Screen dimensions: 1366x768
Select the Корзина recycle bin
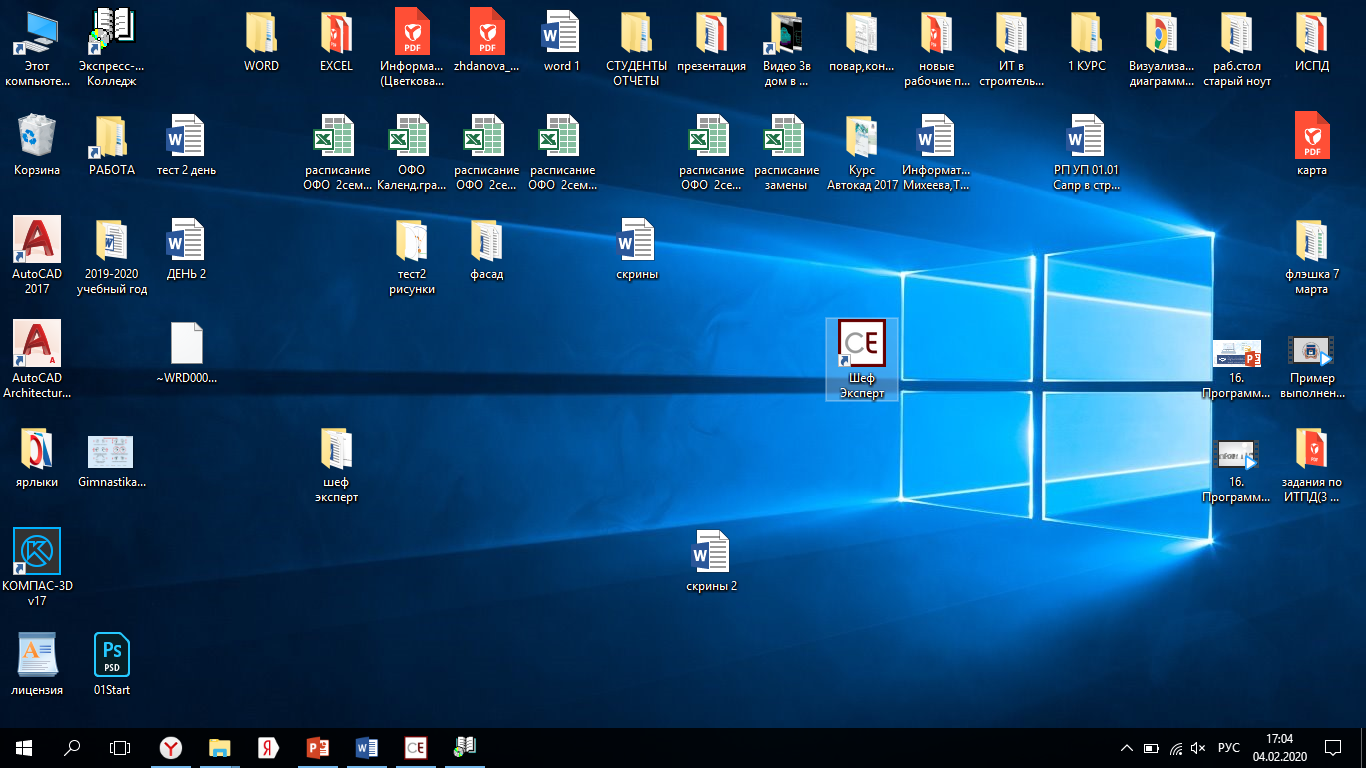[37, 146]
